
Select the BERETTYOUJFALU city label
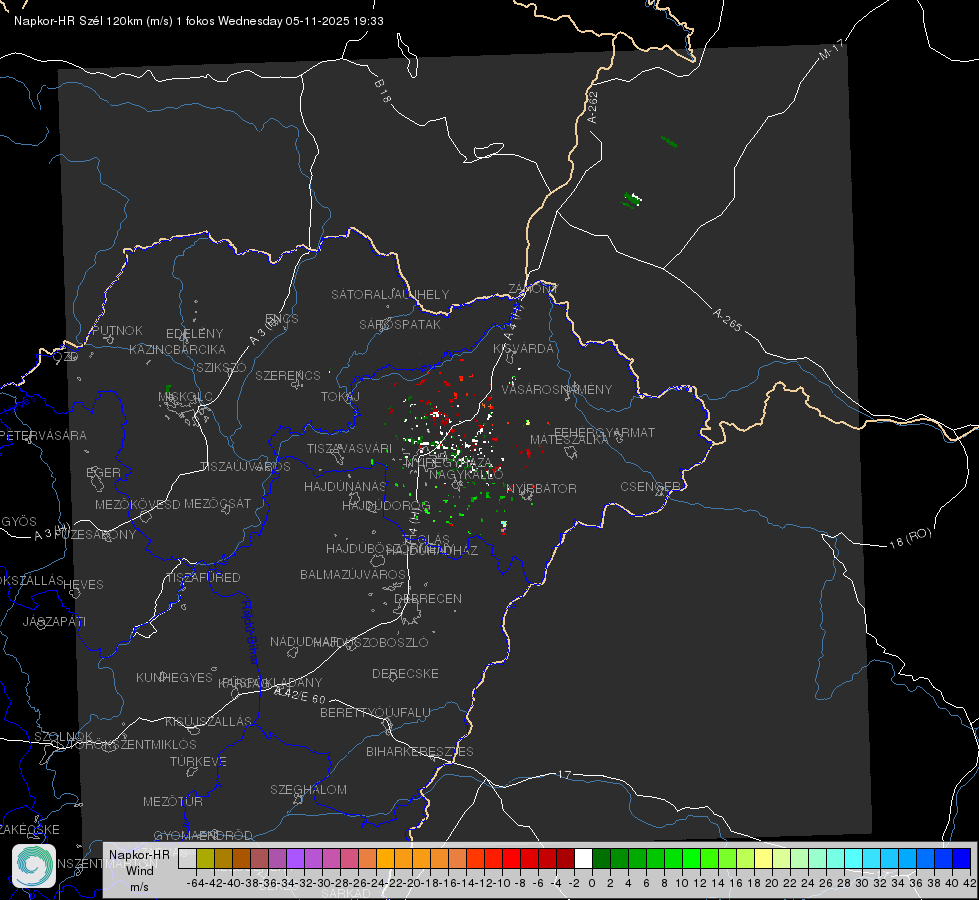pos(375,713)
